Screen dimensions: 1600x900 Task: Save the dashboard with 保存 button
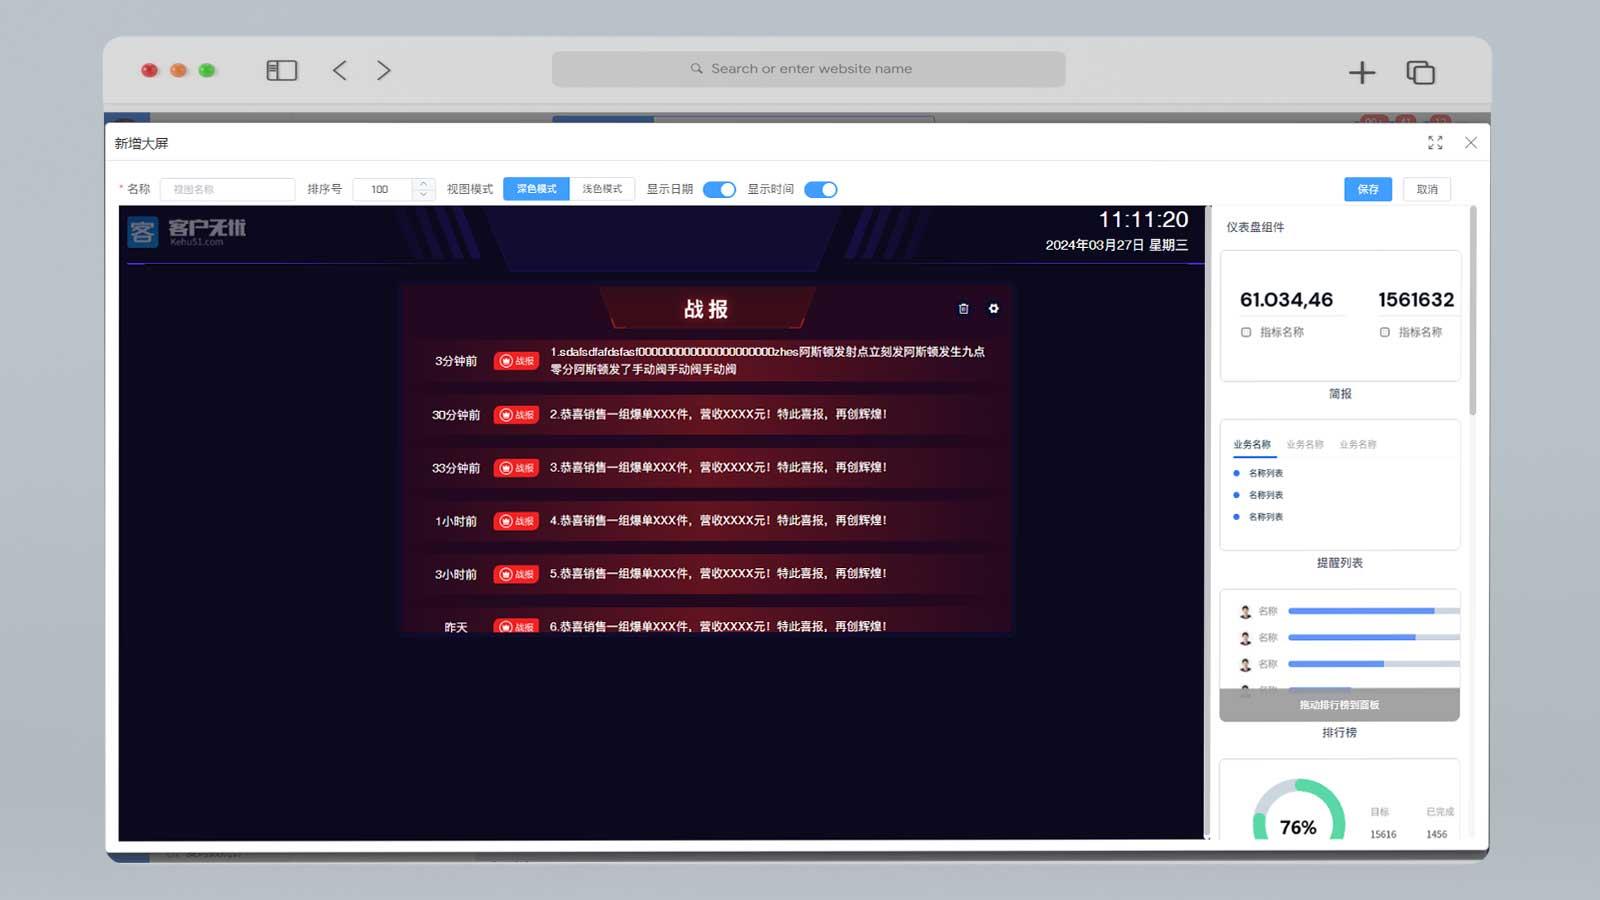[1367, 189]
